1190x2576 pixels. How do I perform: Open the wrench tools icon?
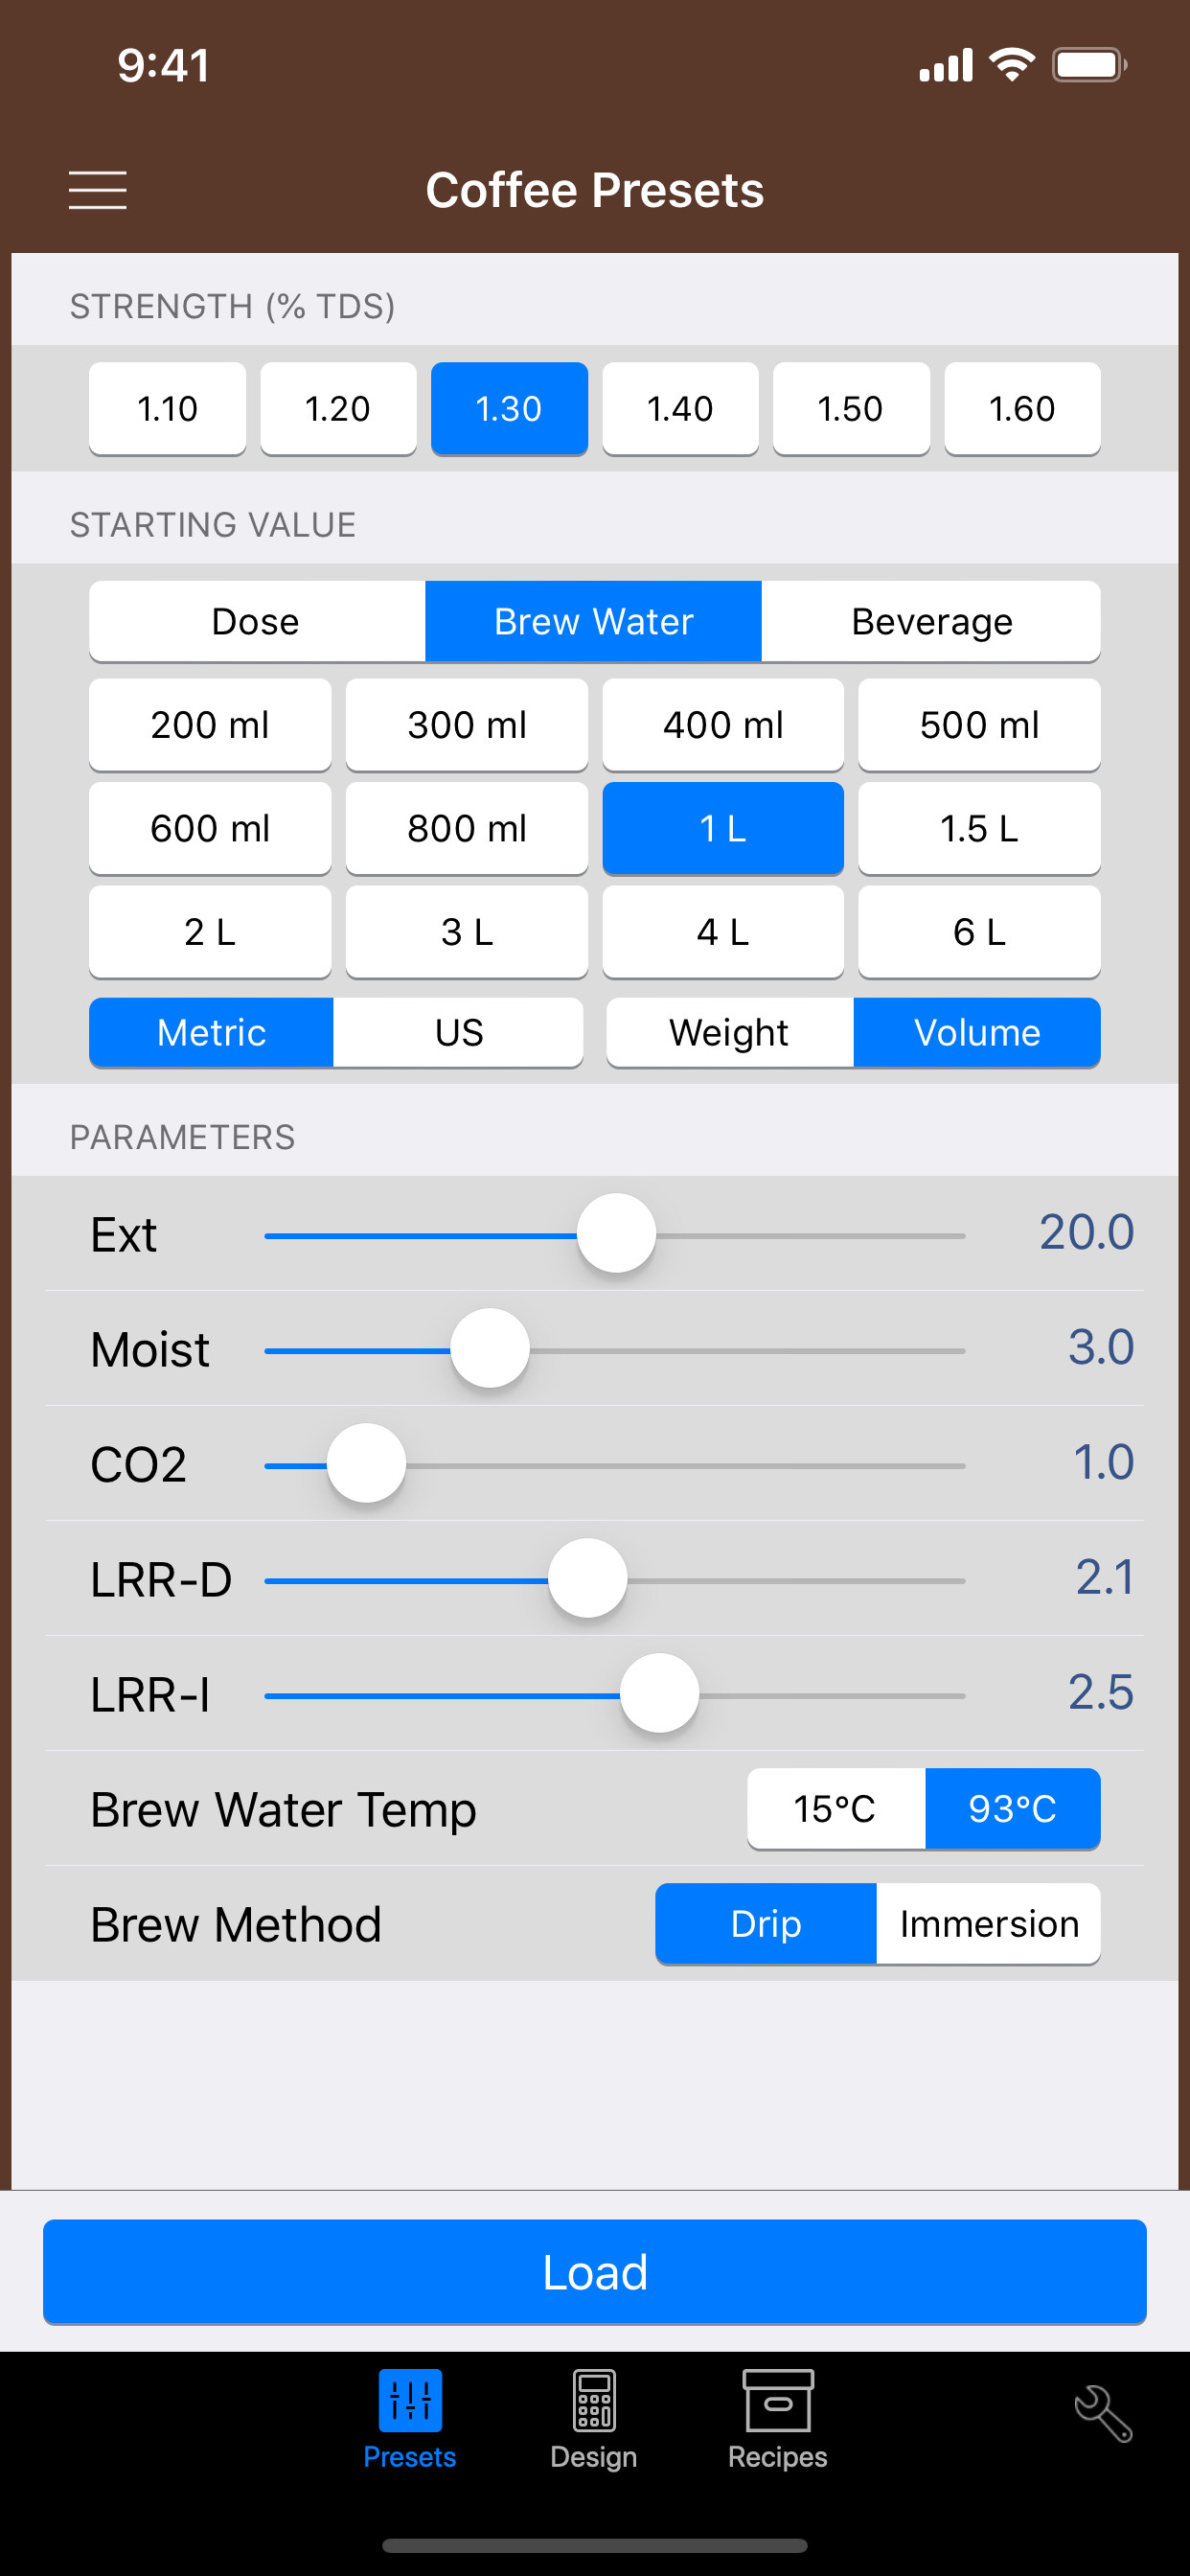click(1103, 2414)
